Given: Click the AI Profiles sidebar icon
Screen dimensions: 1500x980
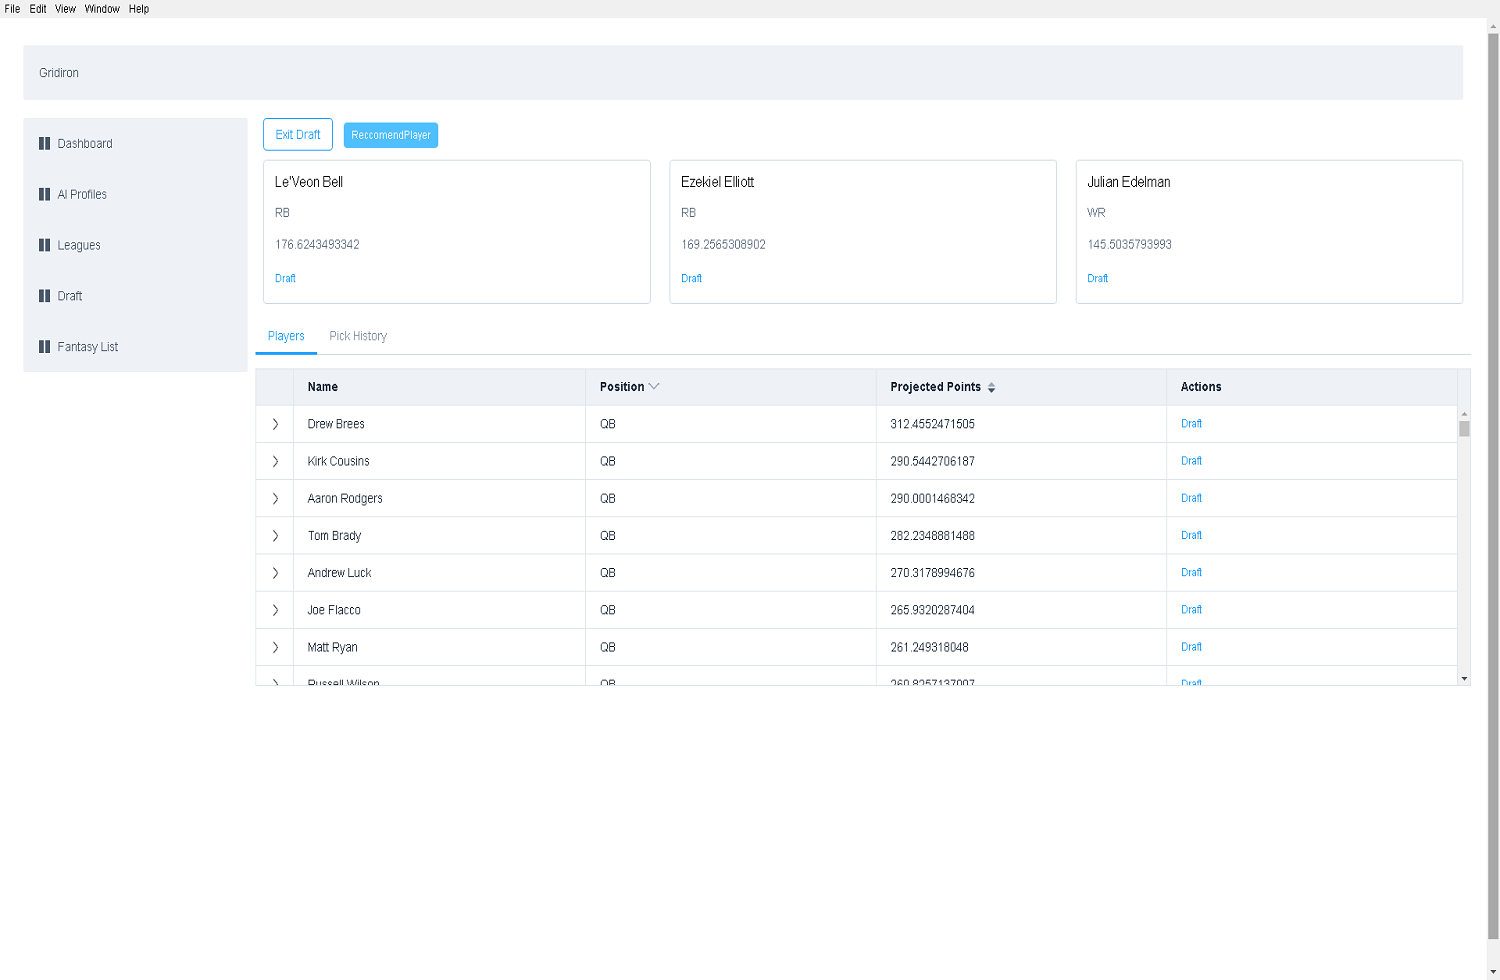Looking at the screenshot, I should click(44, 195).
